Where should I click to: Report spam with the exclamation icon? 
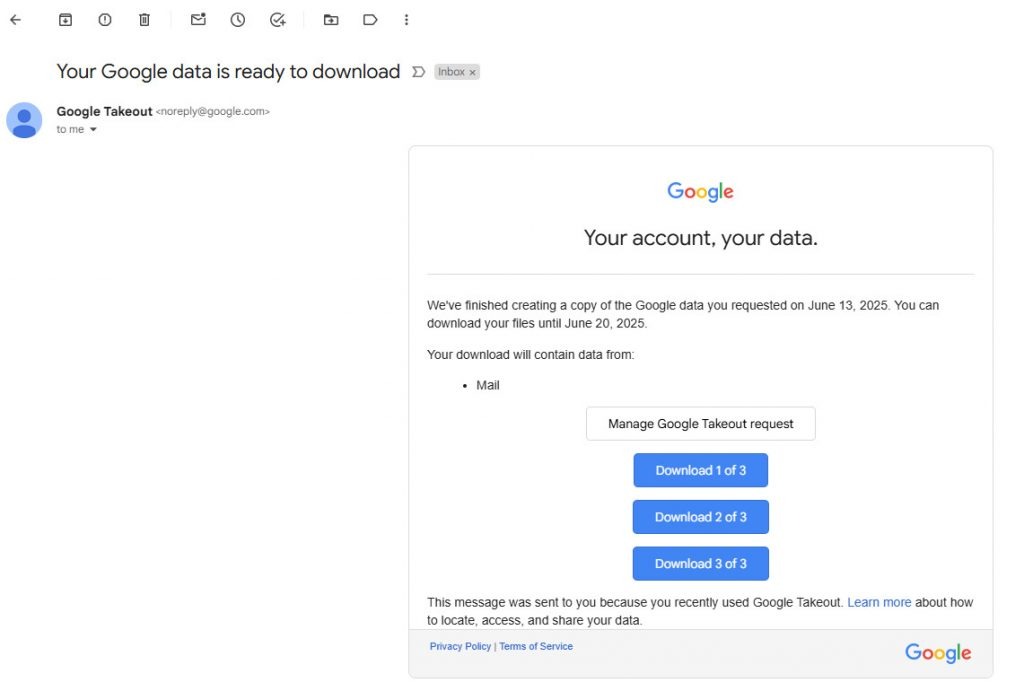point(104,20)
